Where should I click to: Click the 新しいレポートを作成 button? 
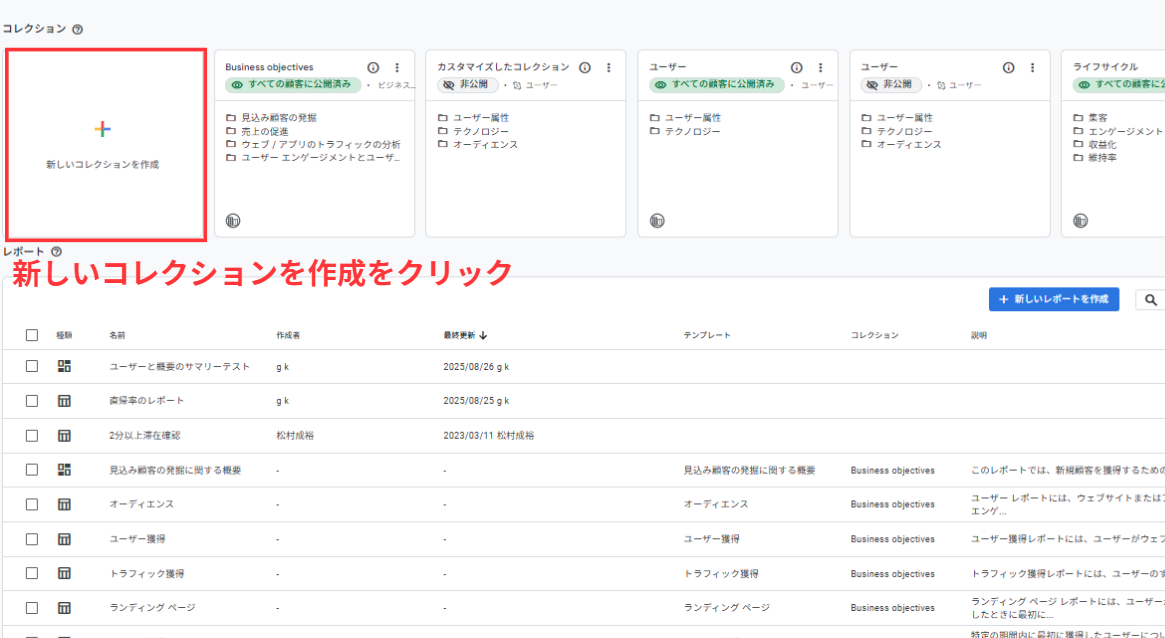tap(1053, 300)
